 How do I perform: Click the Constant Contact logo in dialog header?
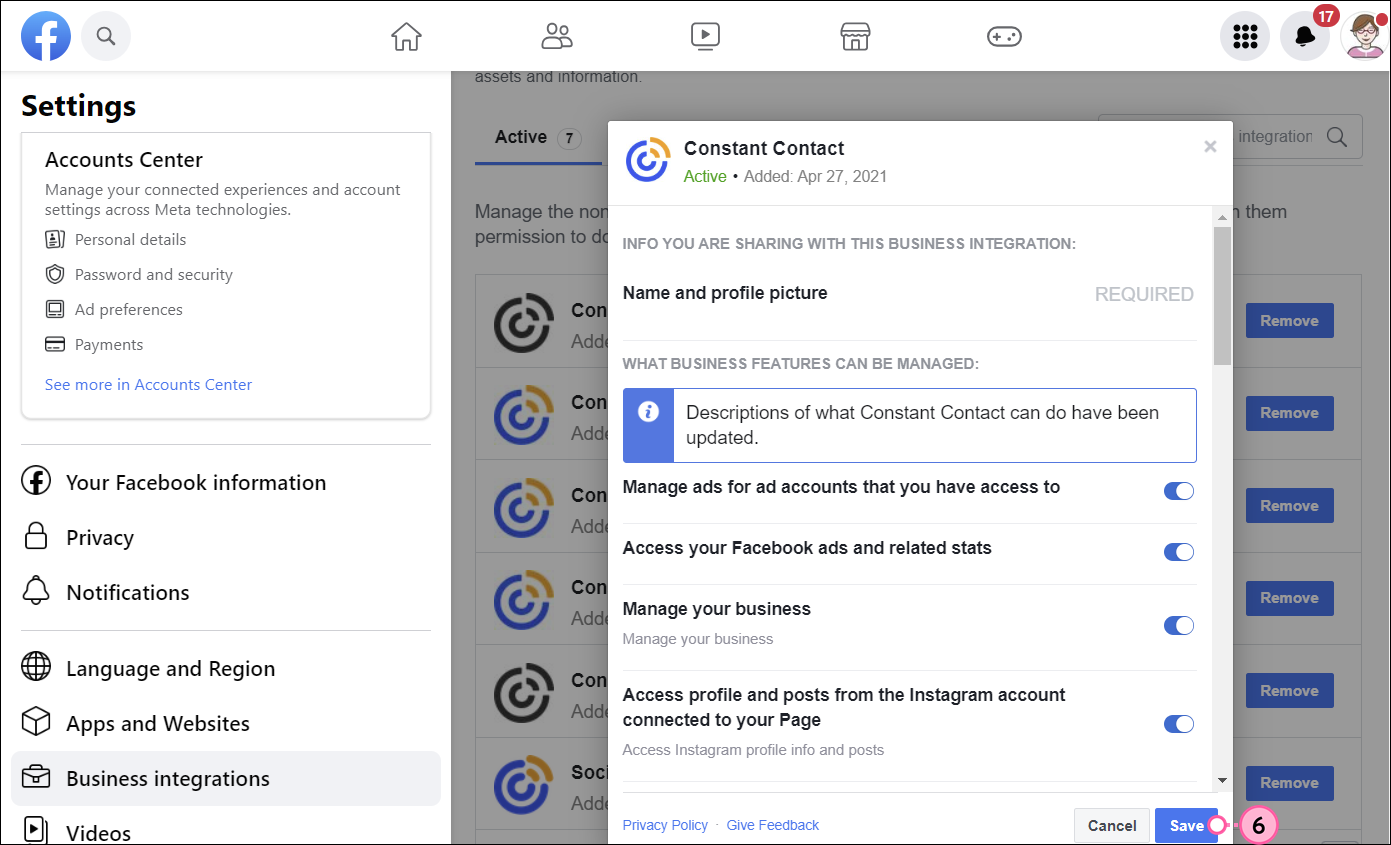pyautogui.click(x=647, y=161)
